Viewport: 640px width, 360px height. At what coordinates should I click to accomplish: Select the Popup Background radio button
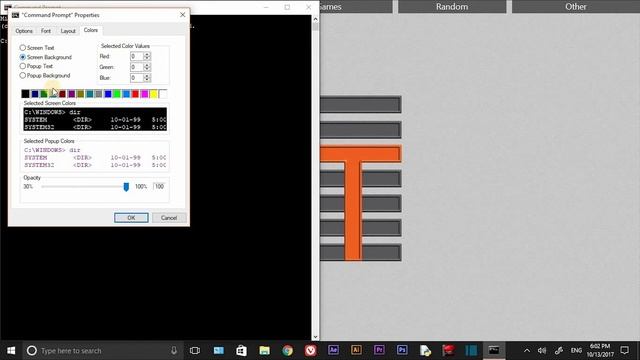(23, 76)
